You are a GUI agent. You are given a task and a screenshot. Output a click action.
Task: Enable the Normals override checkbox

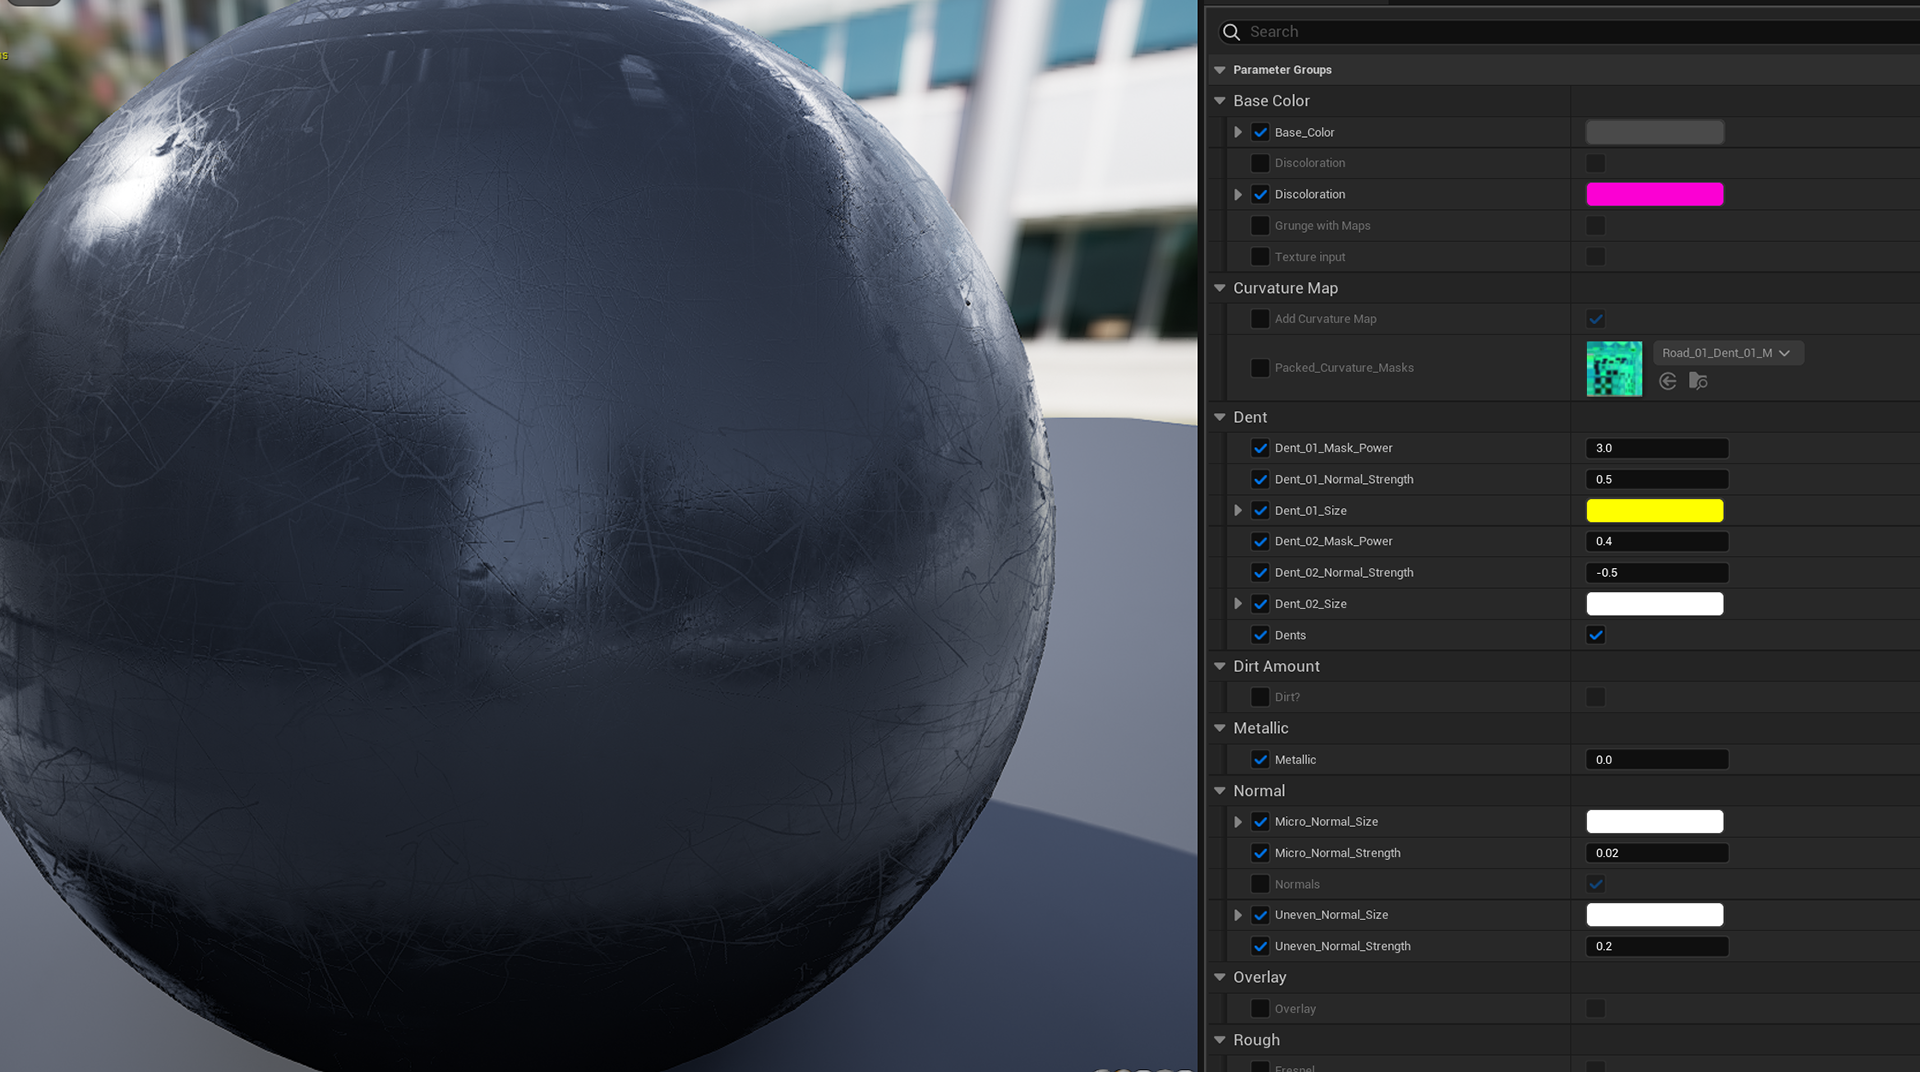tap(1260, 884)
